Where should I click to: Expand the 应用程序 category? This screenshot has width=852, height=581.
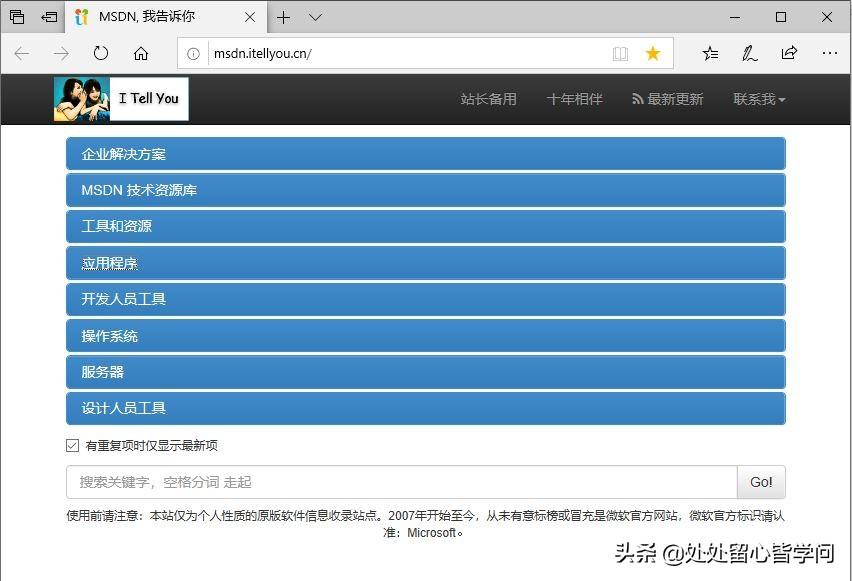[x=425, y=263]
